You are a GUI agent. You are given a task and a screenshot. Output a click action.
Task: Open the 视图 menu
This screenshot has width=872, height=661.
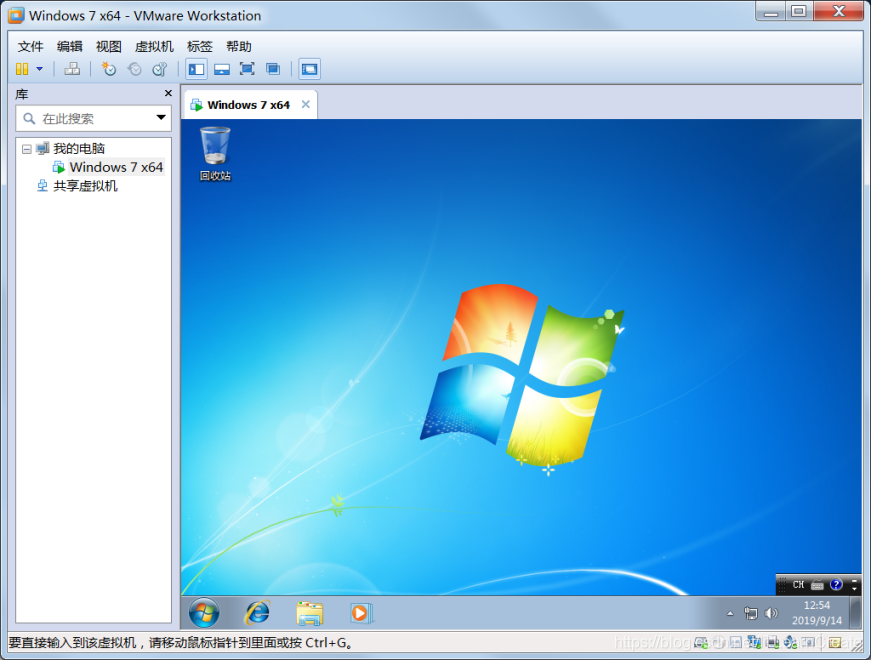click(x=108, y=47)
